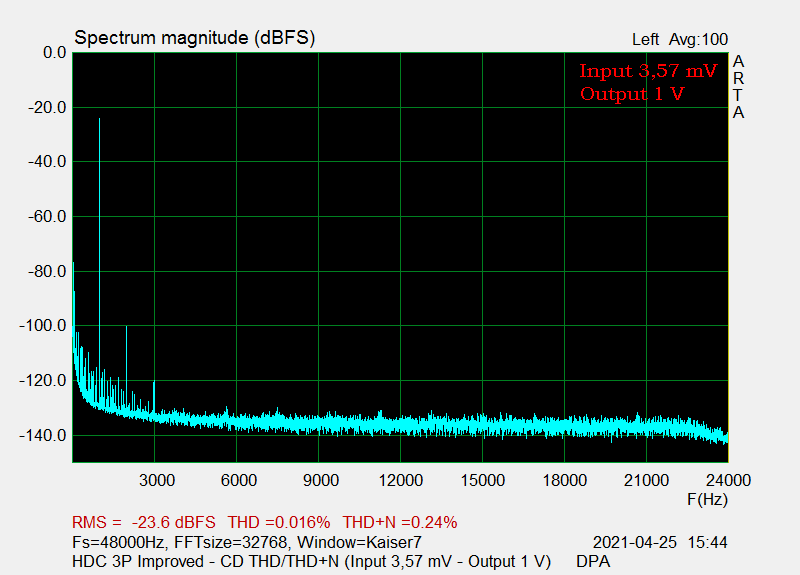The width and height of the screenshot is (800, 575).
Task: Click the 12000 frequency axis label
Action: coord(401,480)
